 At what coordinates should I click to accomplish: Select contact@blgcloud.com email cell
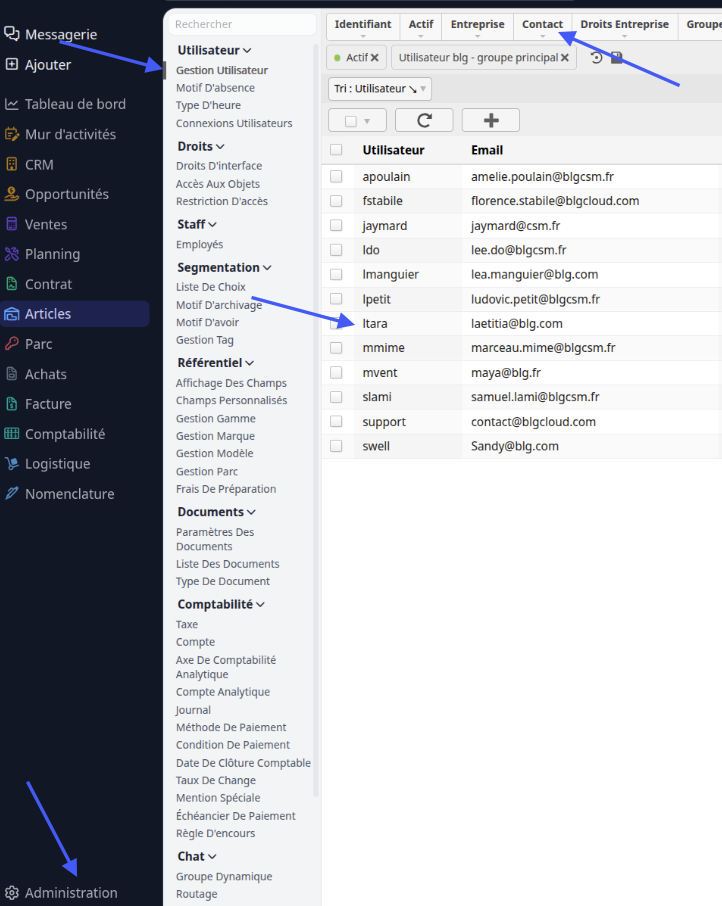pos(533,422)
